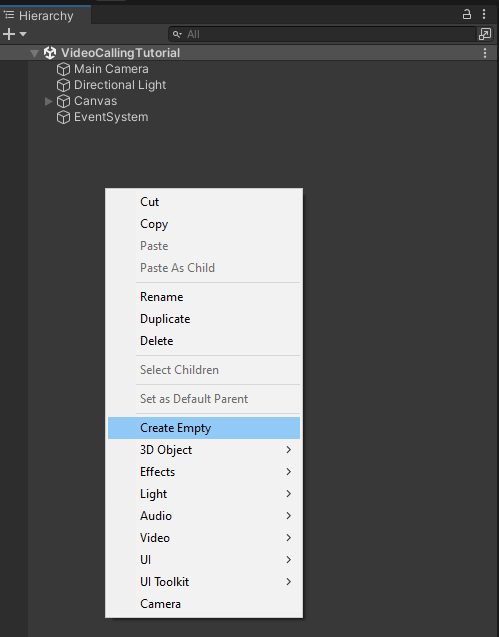Expand the UI Toolkit submenu arrow
The image size is (499, 637).
(x=289, y=581)
